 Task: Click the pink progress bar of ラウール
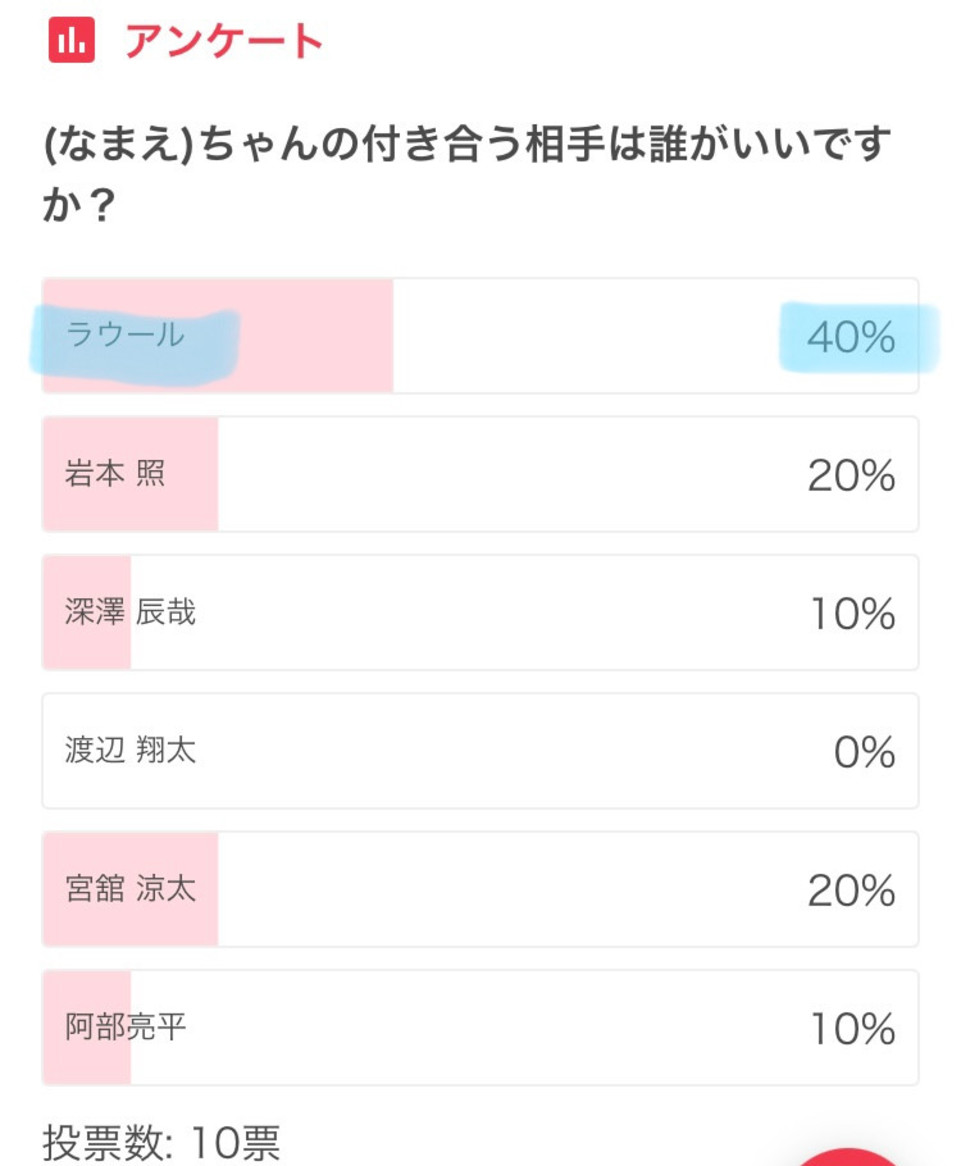(x=218, y=335)
